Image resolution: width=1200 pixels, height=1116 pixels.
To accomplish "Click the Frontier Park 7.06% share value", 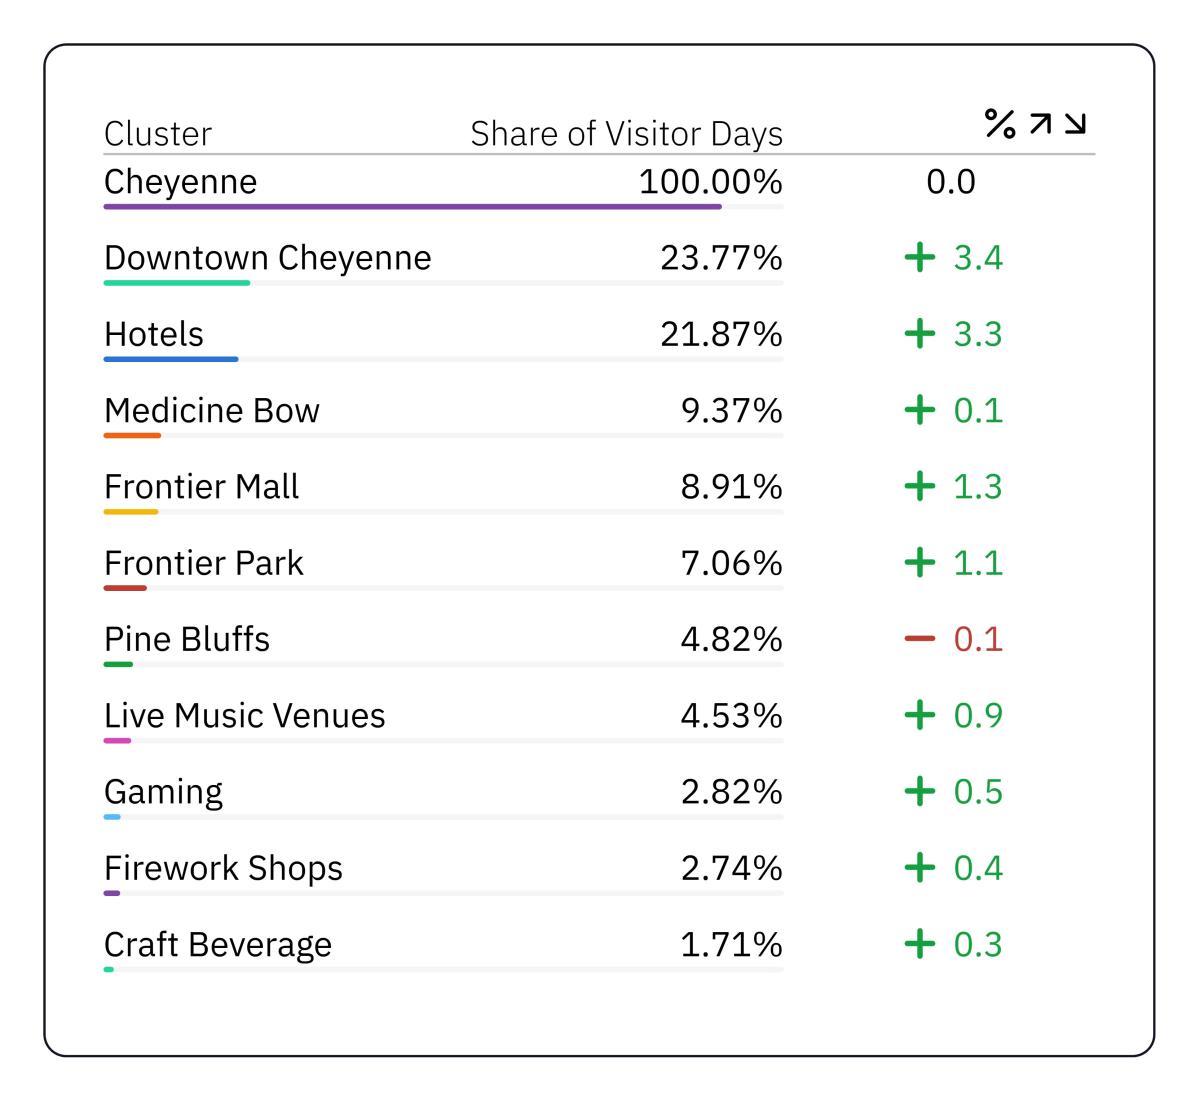I will tap(731, 563).
